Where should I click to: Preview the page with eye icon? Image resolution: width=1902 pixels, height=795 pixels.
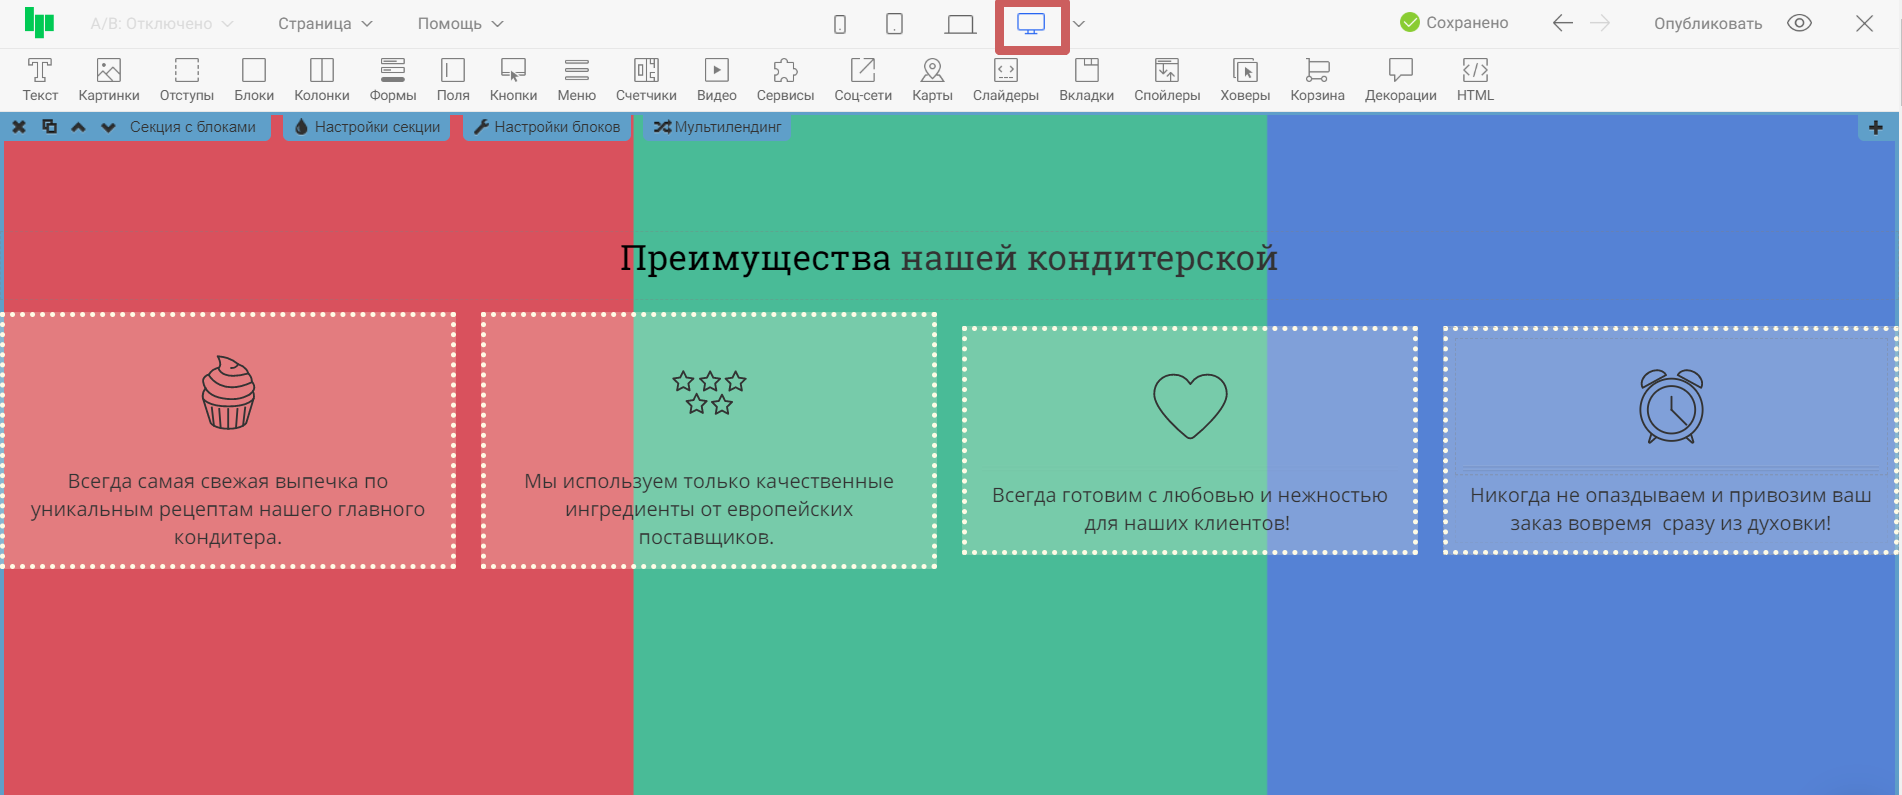[x=1799, y=24]
